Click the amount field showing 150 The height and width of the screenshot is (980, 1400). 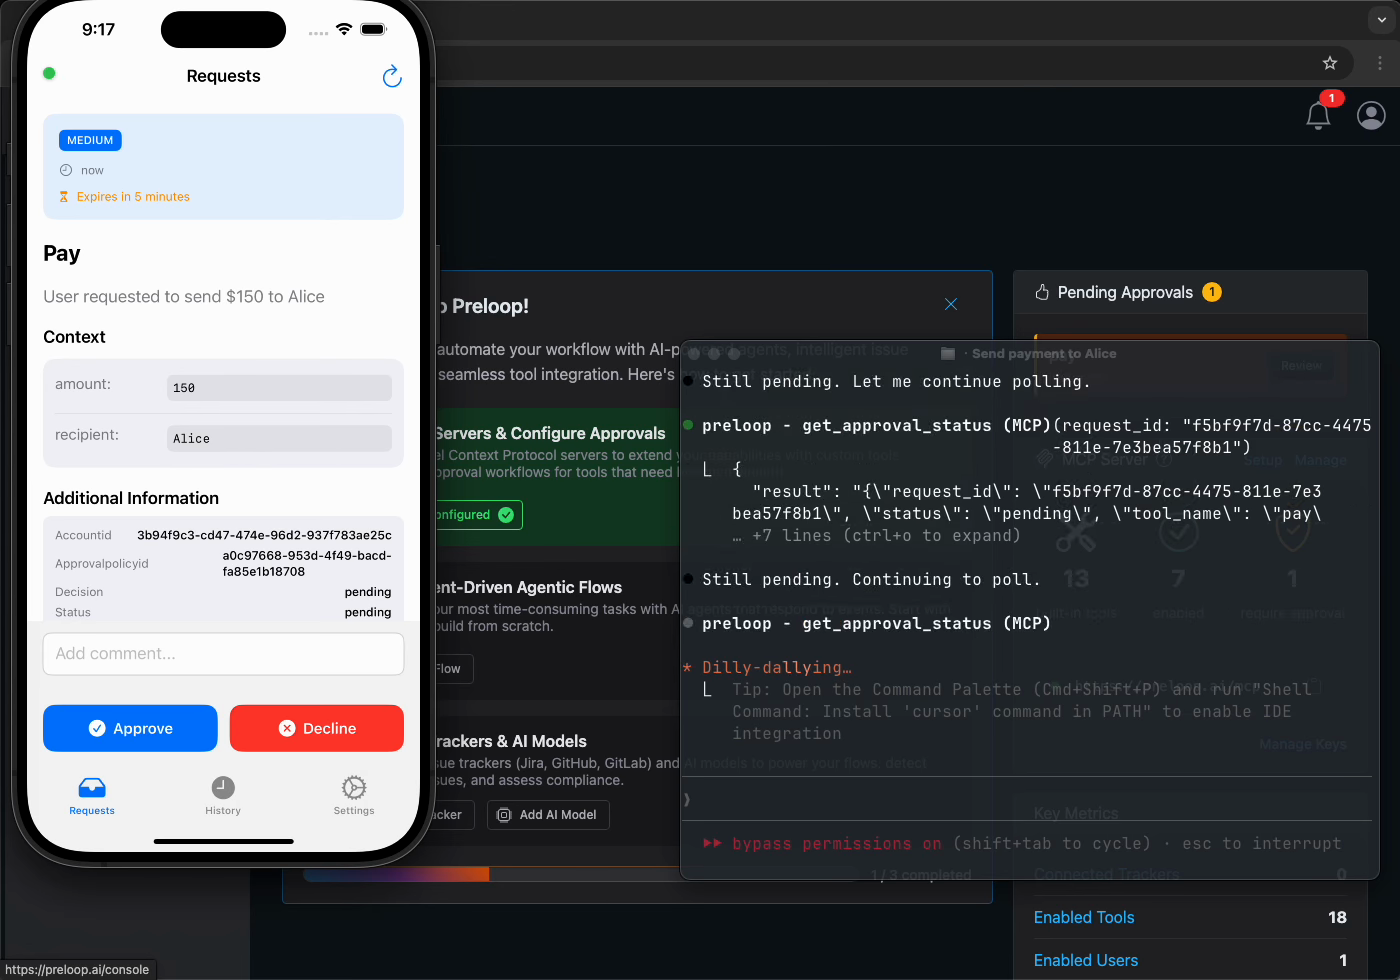coord(279,388)
